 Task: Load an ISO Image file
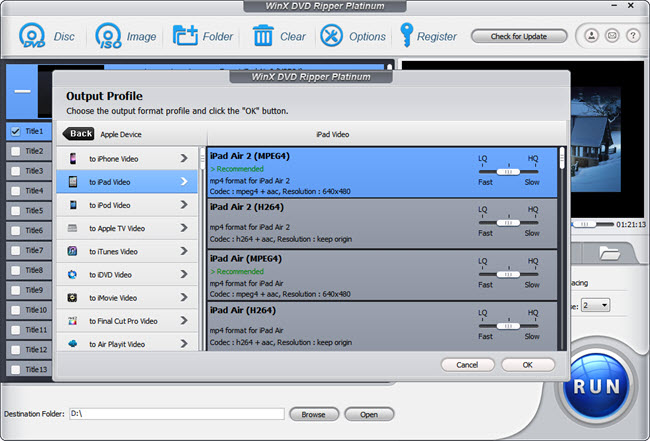click(x=108, y=36)
